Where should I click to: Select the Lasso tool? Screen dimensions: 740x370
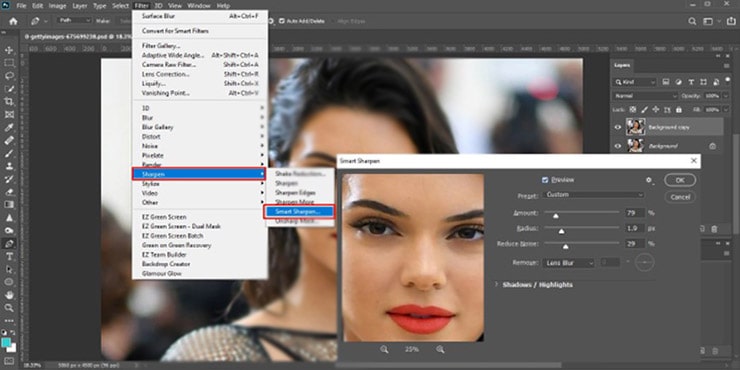coord(9,76)
